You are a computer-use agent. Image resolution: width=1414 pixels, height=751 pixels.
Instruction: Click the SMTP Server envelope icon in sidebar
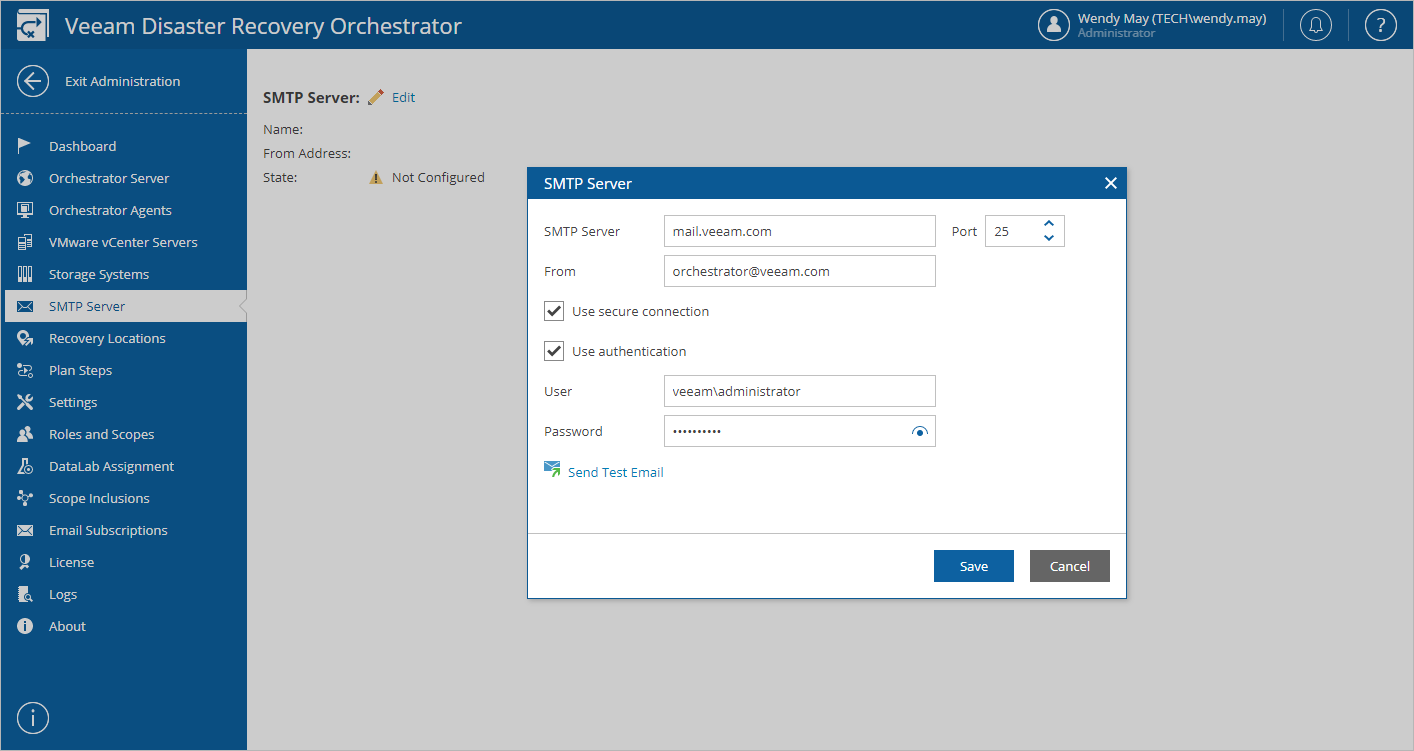pos(25,306)
